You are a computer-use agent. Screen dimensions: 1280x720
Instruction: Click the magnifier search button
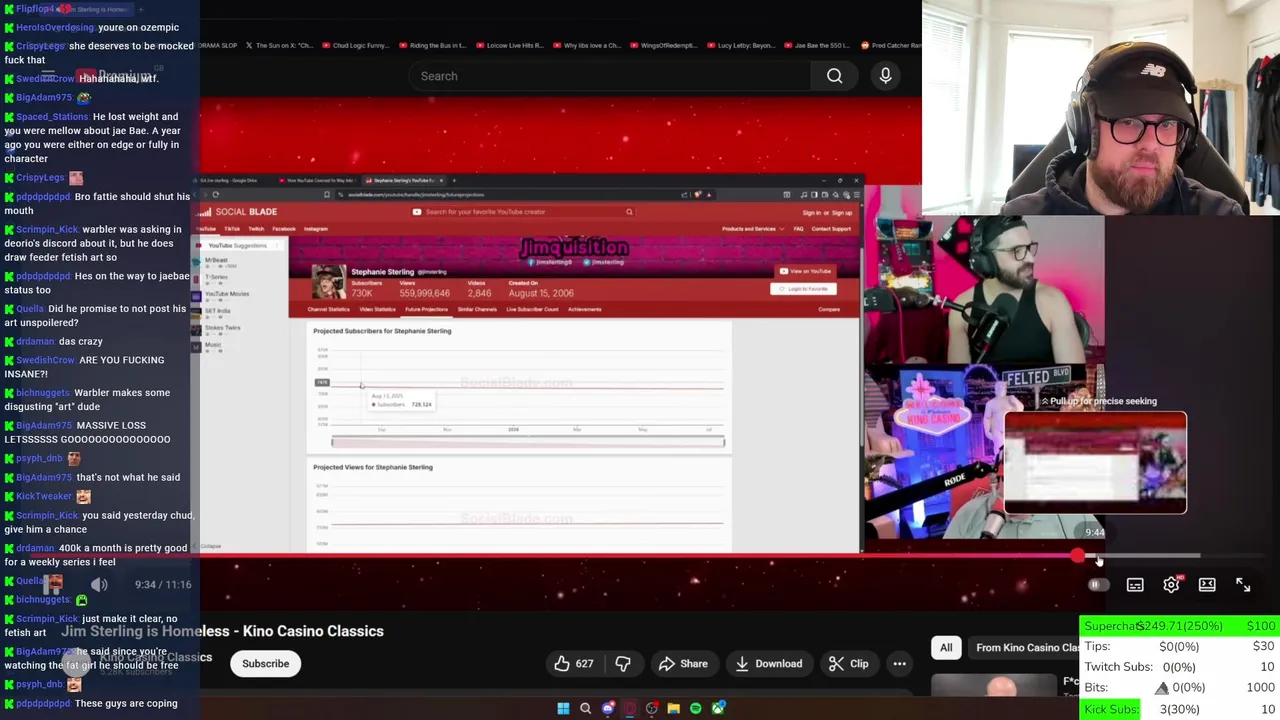coord(834,76)
